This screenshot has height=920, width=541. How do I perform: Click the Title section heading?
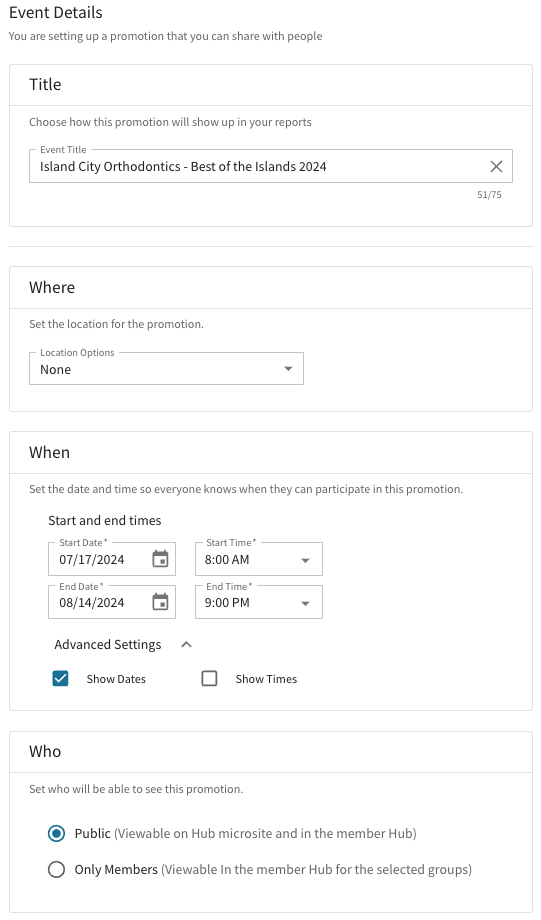45,84
